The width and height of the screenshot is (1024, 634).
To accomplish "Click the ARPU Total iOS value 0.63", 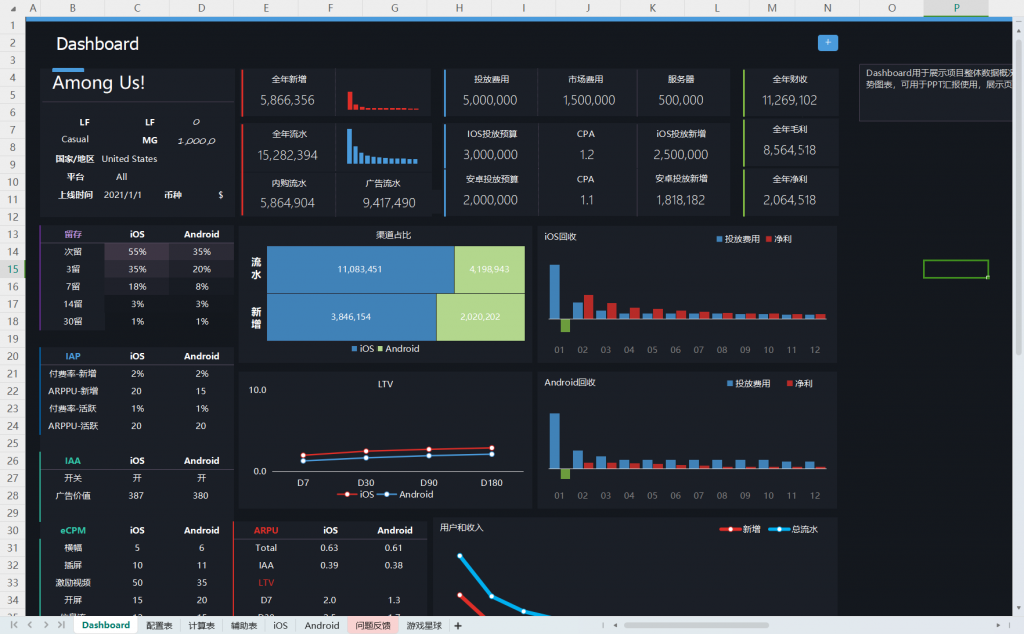I will (x=329, y=548).
